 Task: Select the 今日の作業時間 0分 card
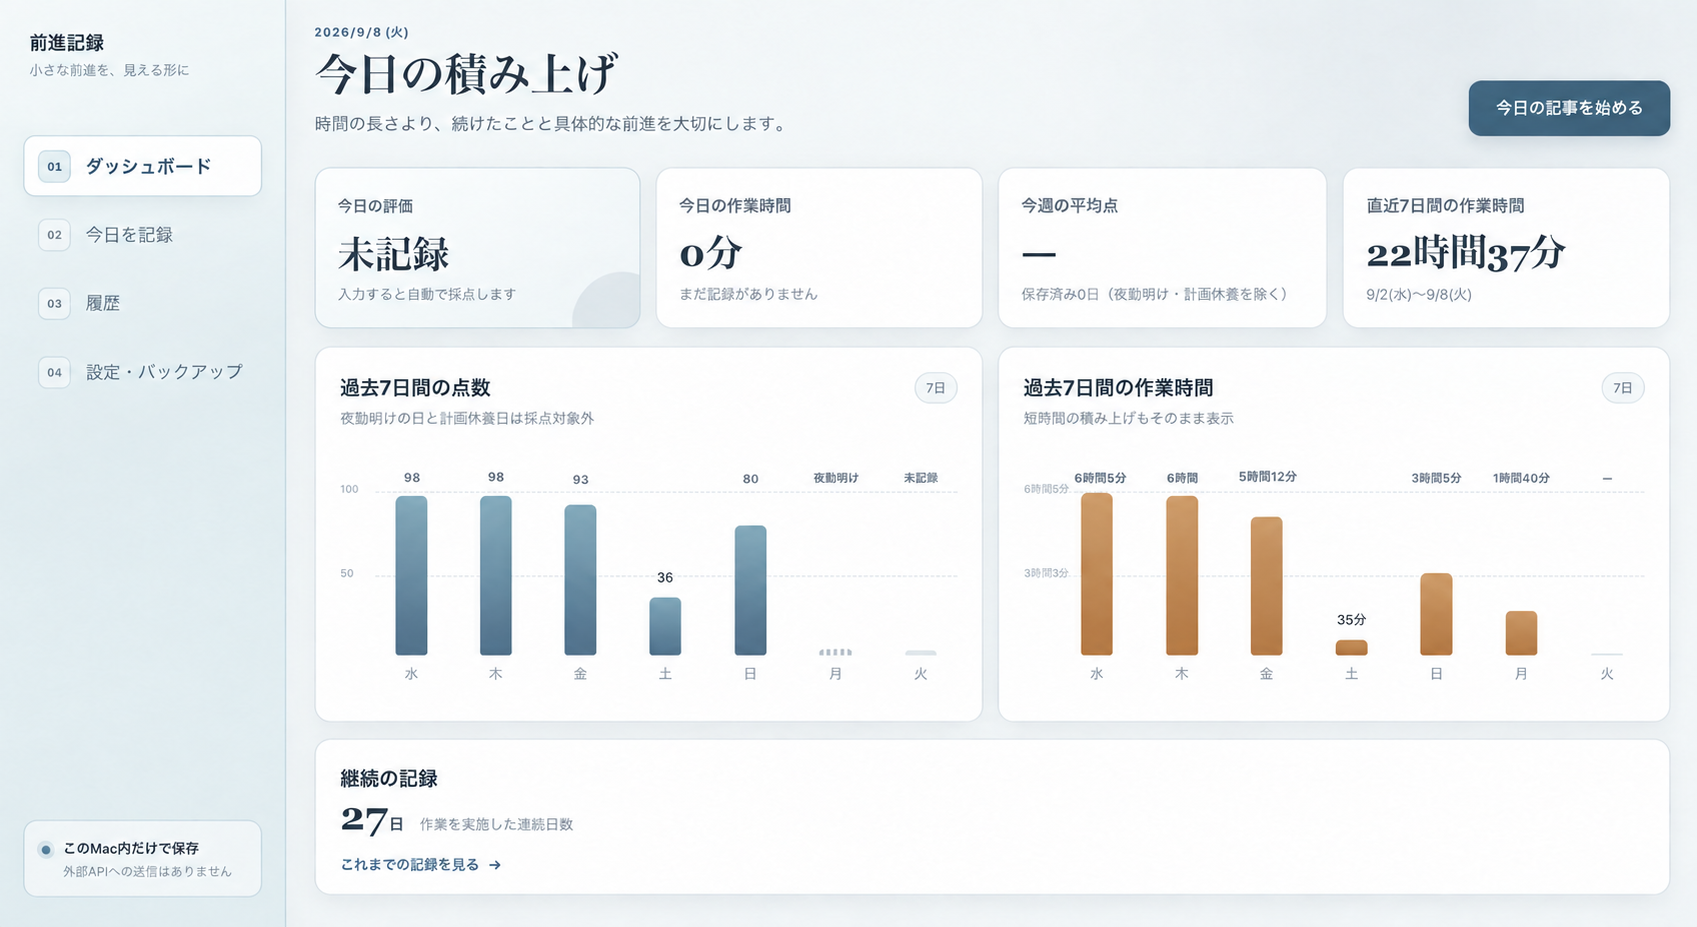[819, 247]
